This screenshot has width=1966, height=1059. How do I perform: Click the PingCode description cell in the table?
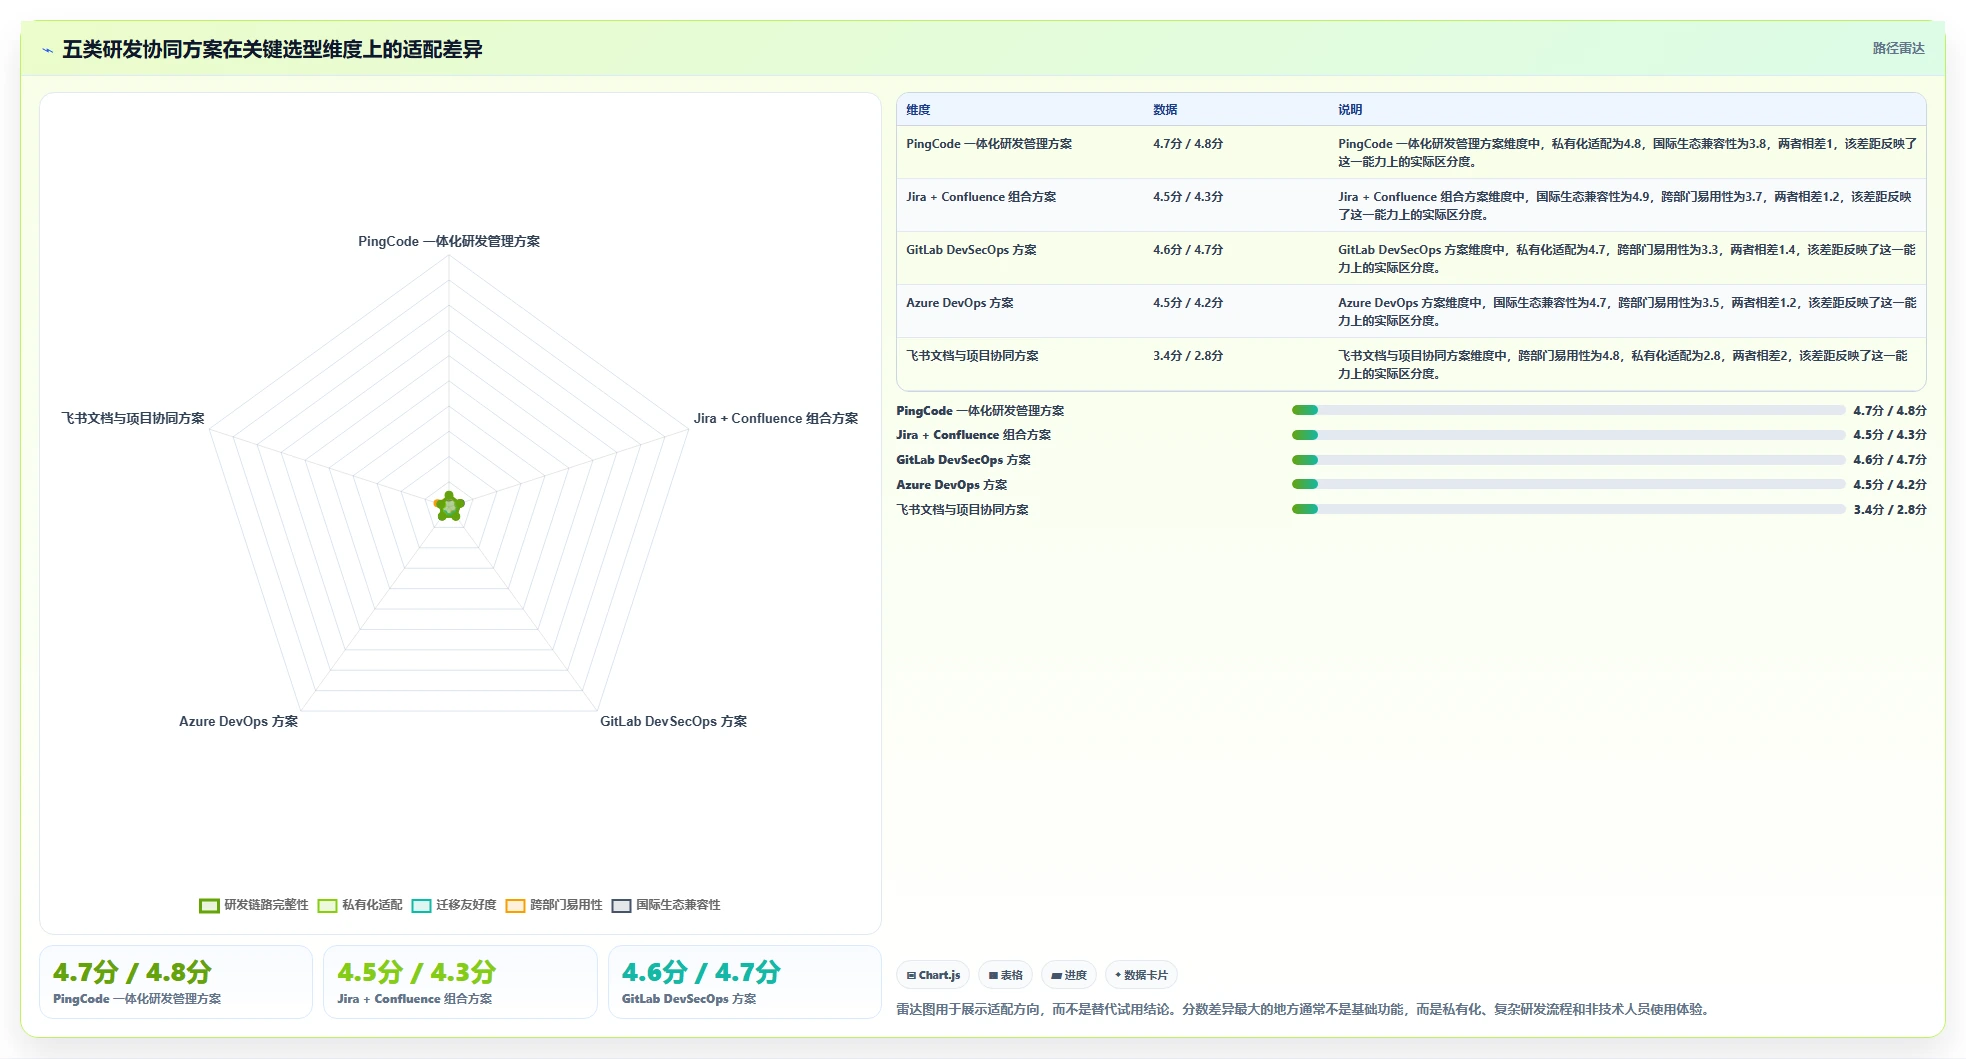point(1627,153)
